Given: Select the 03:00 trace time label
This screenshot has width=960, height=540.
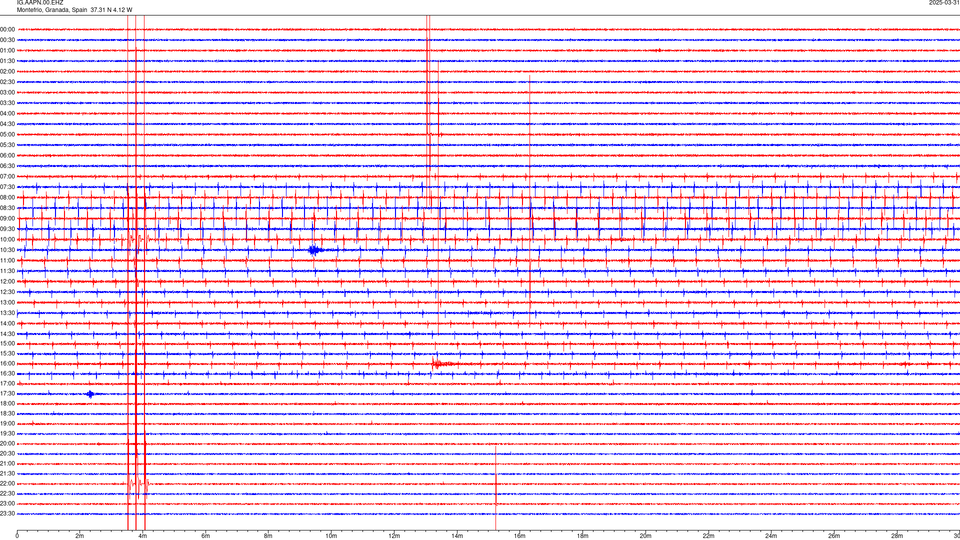Looking at the screenshot, I should (x=8, y=92).
